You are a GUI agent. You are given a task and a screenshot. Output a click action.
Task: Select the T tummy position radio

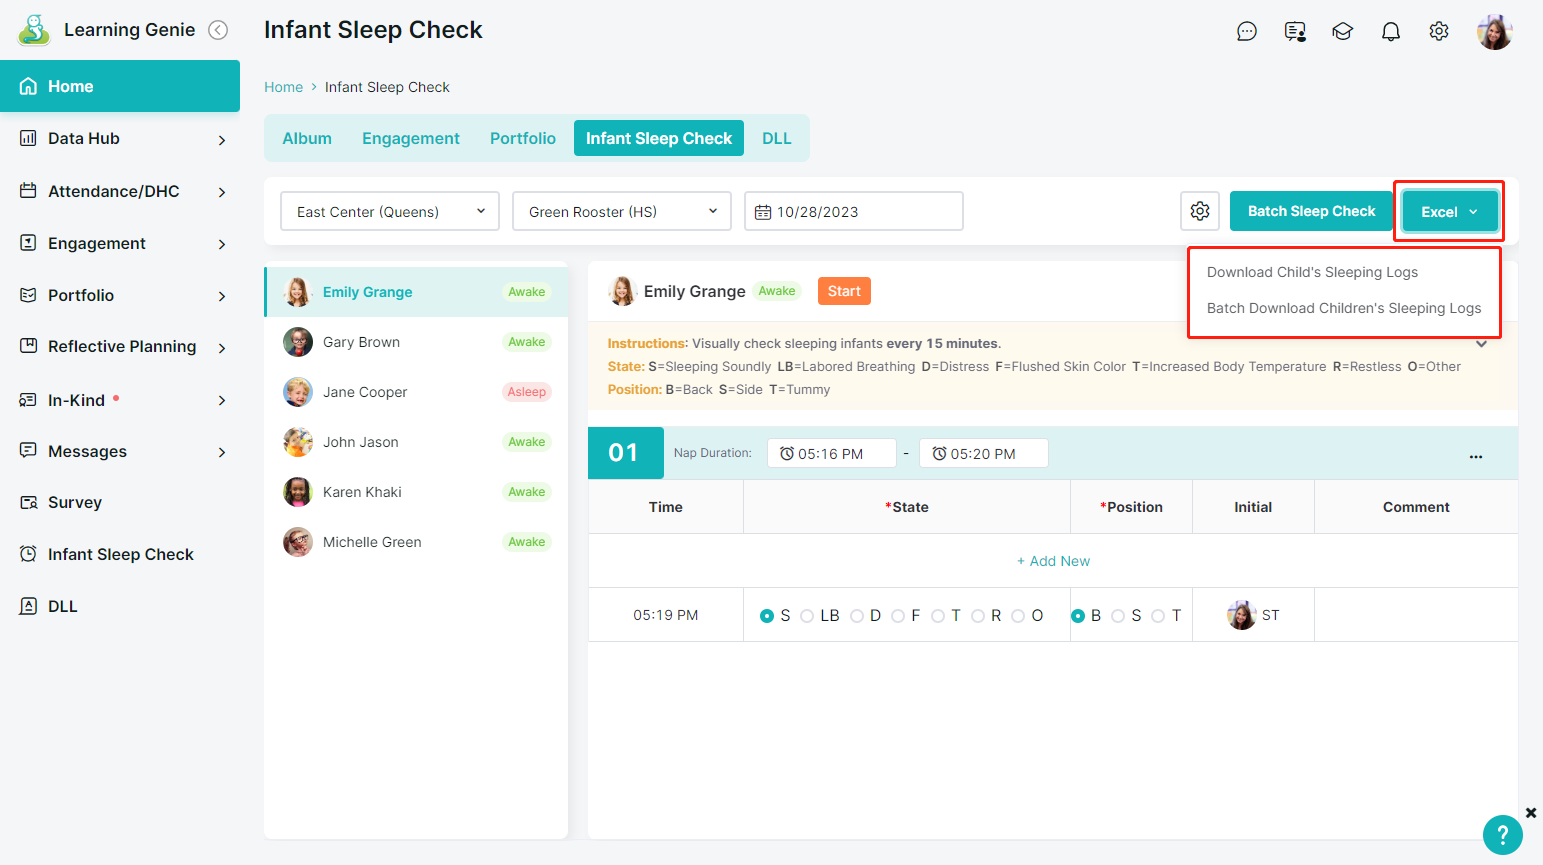click(x=1158, y=616)
